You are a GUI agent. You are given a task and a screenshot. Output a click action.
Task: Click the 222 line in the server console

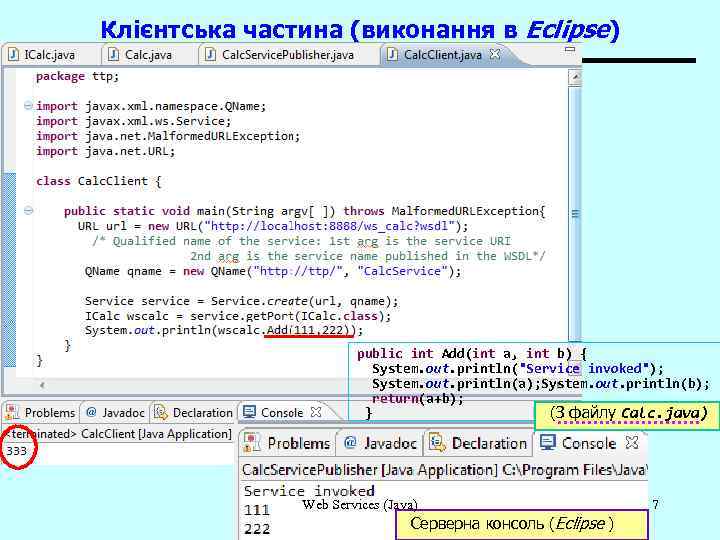(x=257, y=529)
